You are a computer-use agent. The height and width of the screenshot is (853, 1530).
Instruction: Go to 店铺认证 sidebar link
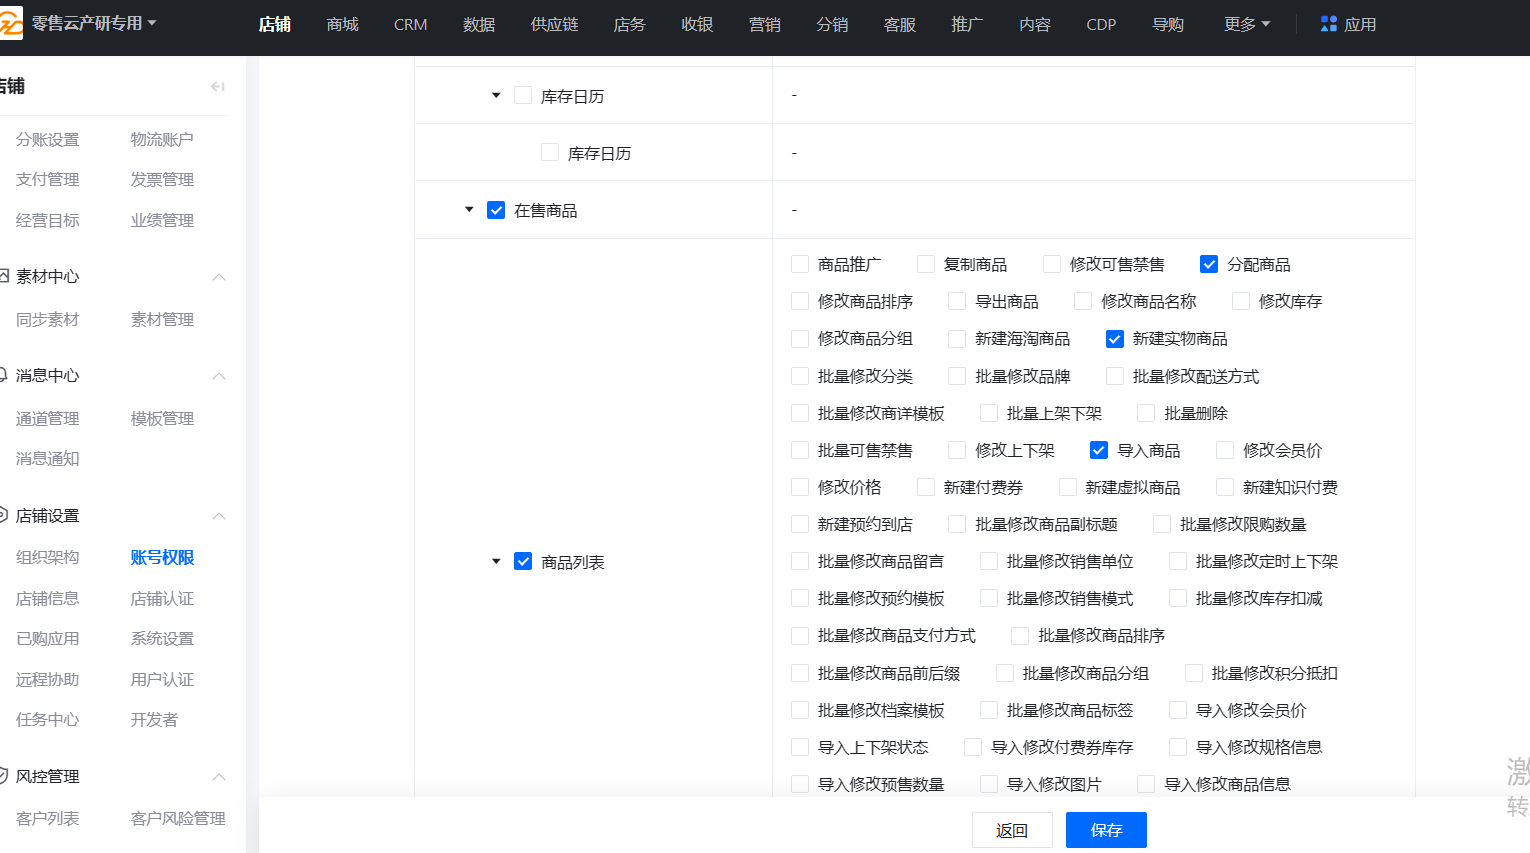point(162,598)
